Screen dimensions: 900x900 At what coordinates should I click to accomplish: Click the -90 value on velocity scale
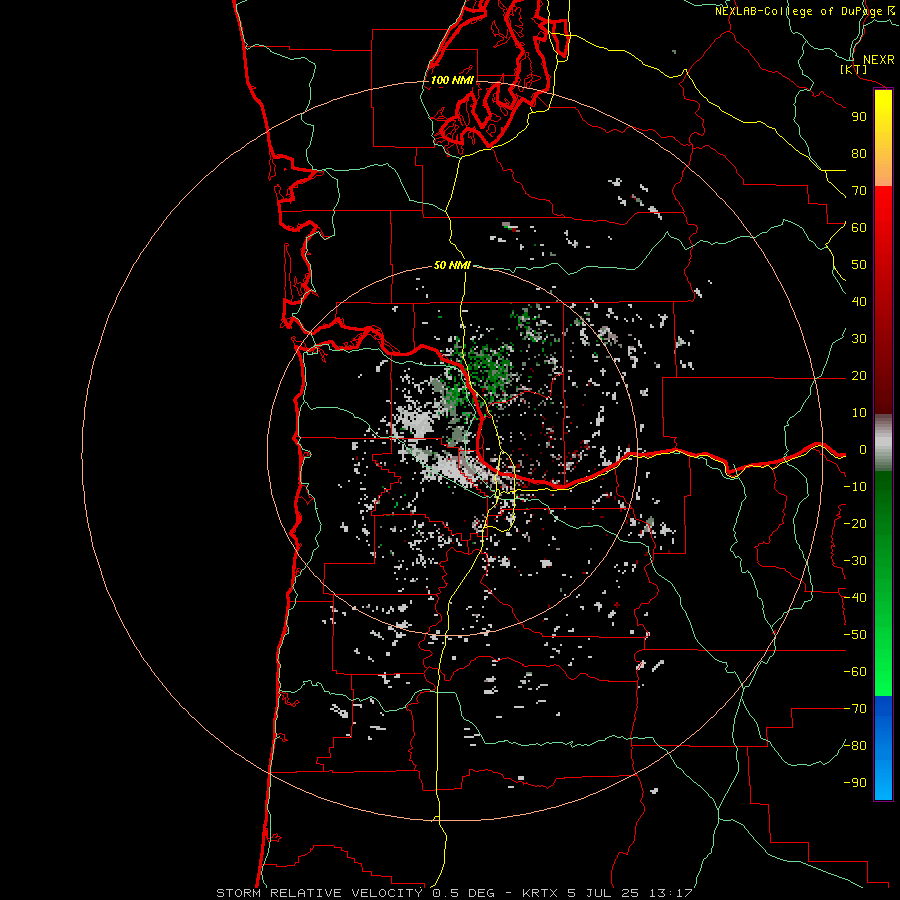point(855,783)
